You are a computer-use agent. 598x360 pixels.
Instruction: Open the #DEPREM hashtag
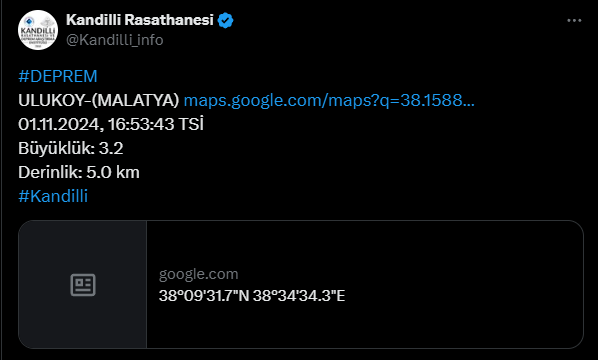pos(58,76)
